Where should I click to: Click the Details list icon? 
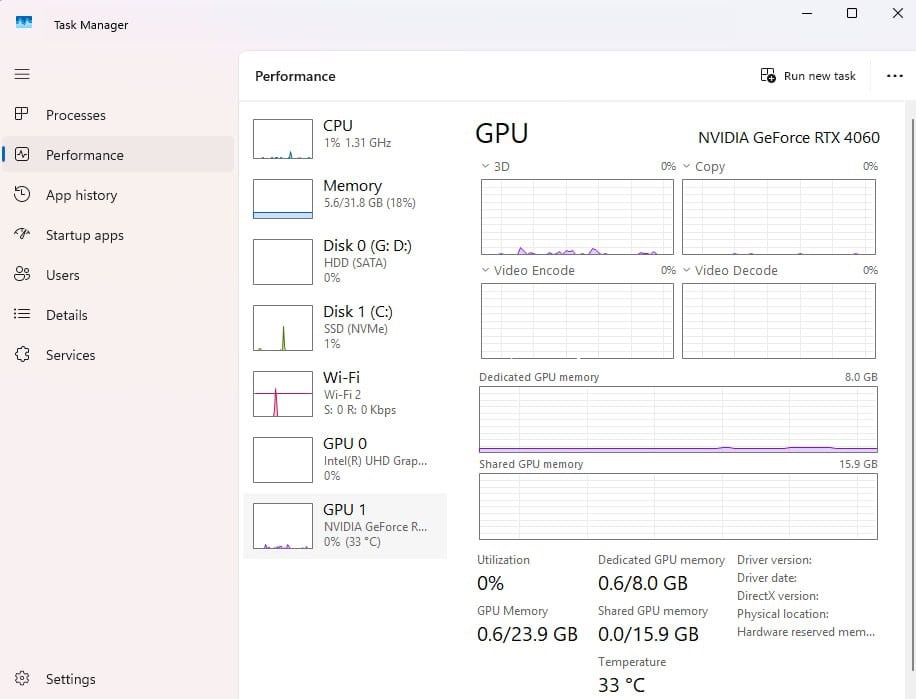[22, 315]
